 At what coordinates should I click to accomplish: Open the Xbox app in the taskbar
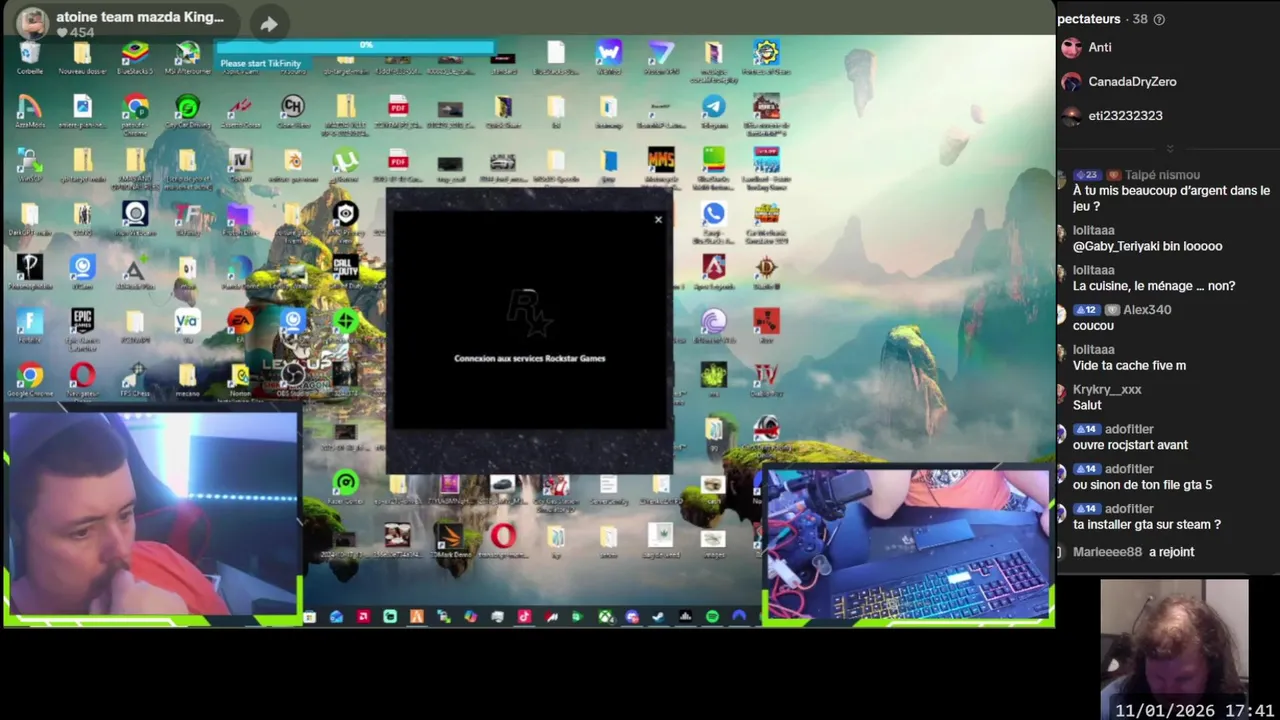pos(606,616)
